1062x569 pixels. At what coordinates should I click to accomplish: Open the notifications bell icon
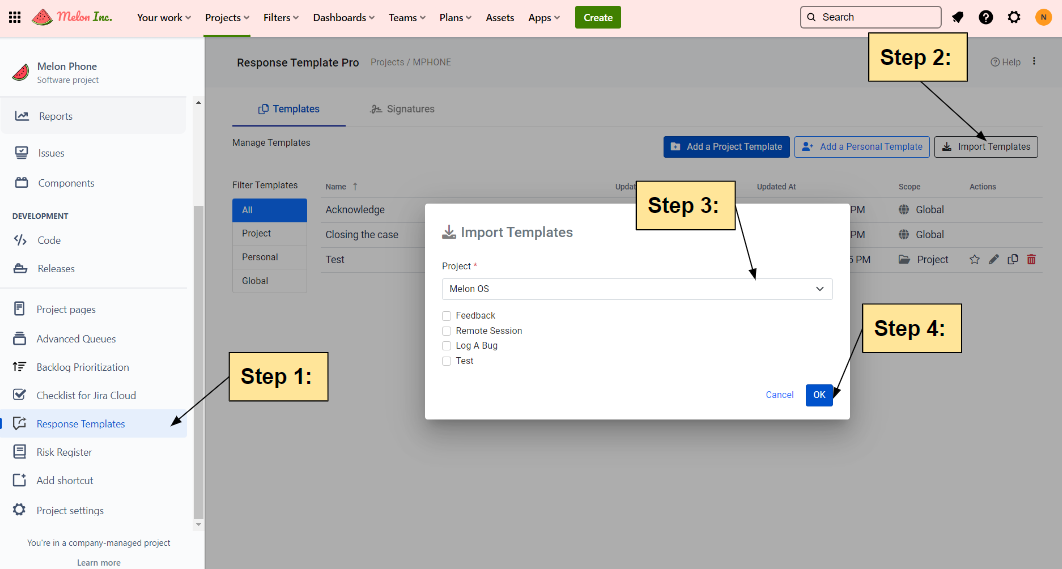pyautogui.click(x=958, y=17)
